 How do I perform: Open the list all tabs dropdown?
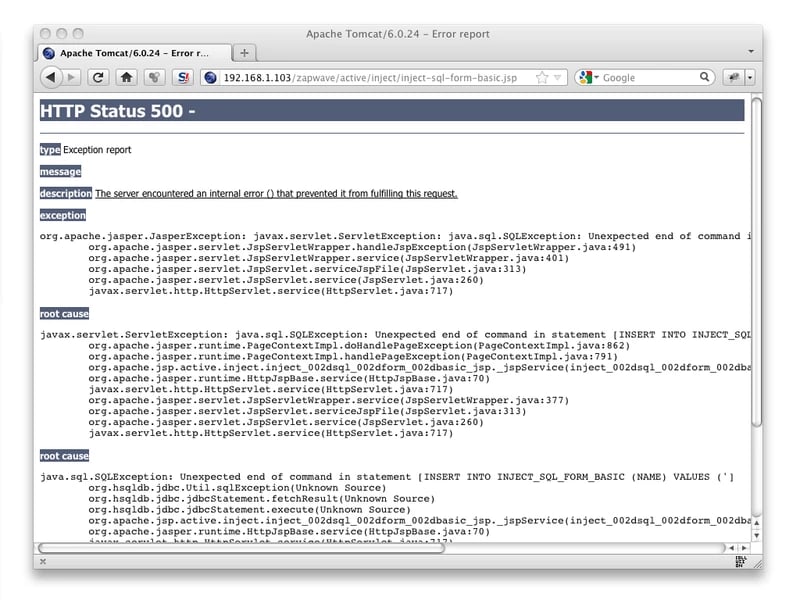(751, 51)
